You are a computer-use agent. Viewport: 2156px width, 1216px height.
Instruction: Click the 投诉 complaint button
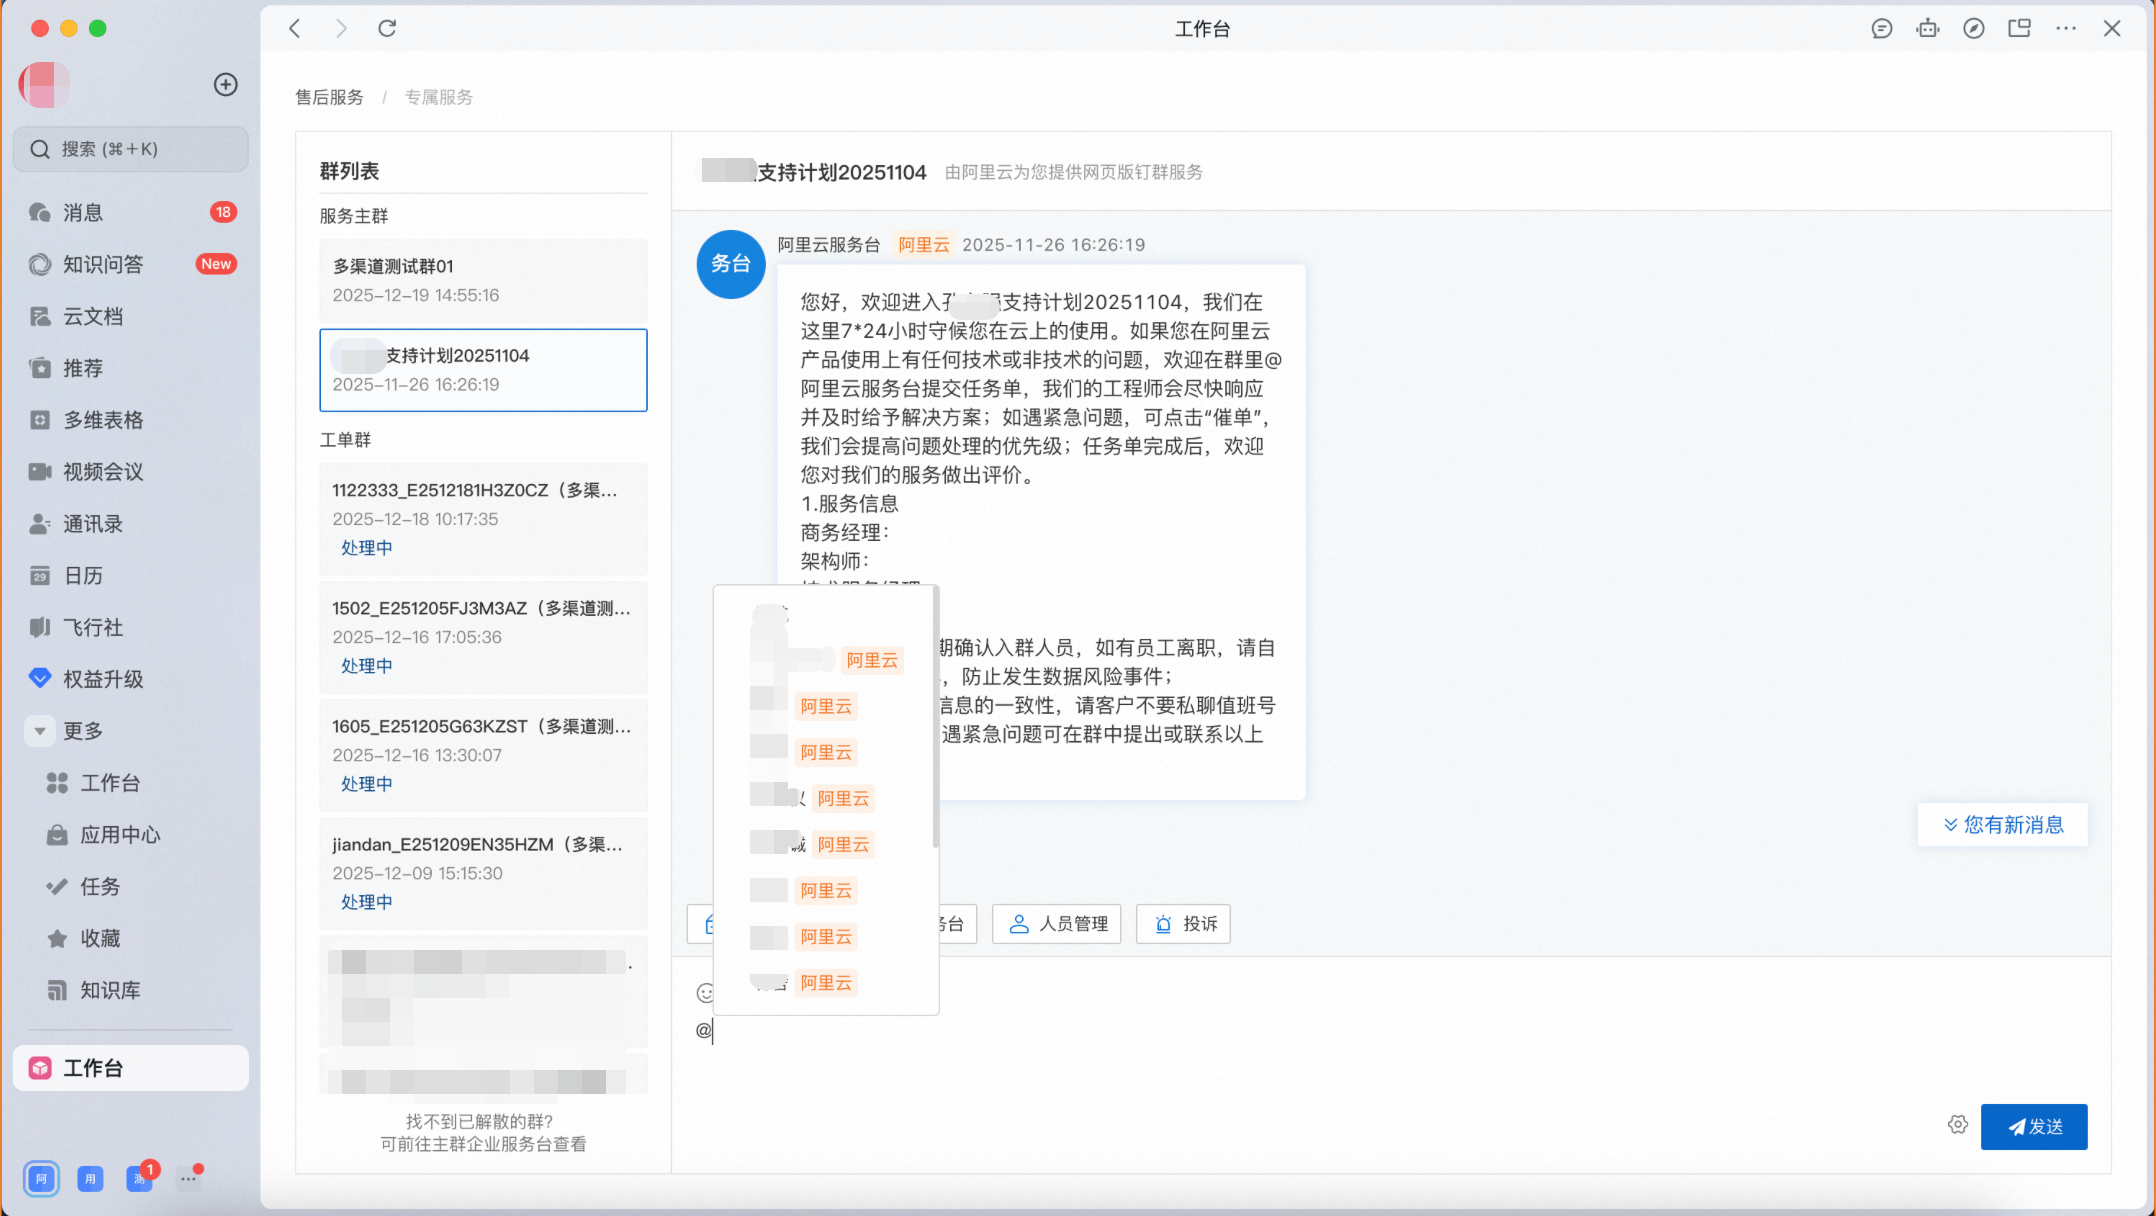pos(1184,924)
